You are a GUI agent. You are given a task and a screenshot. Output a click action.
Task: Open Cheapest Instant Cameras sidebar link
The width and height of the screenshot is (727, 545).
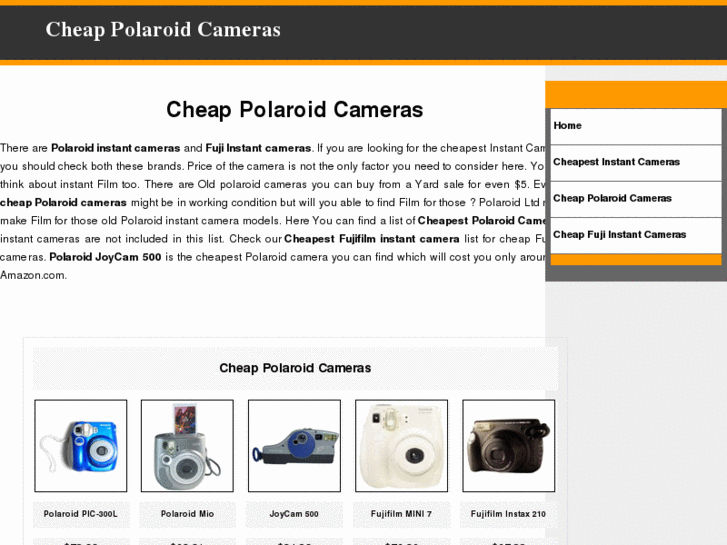tap(636, 162)
